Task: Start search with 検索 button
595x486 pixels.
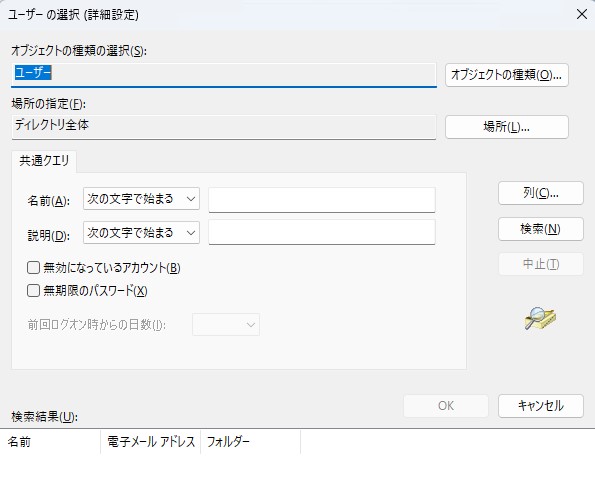Action: pyautogui.click(x=540, y=229)
